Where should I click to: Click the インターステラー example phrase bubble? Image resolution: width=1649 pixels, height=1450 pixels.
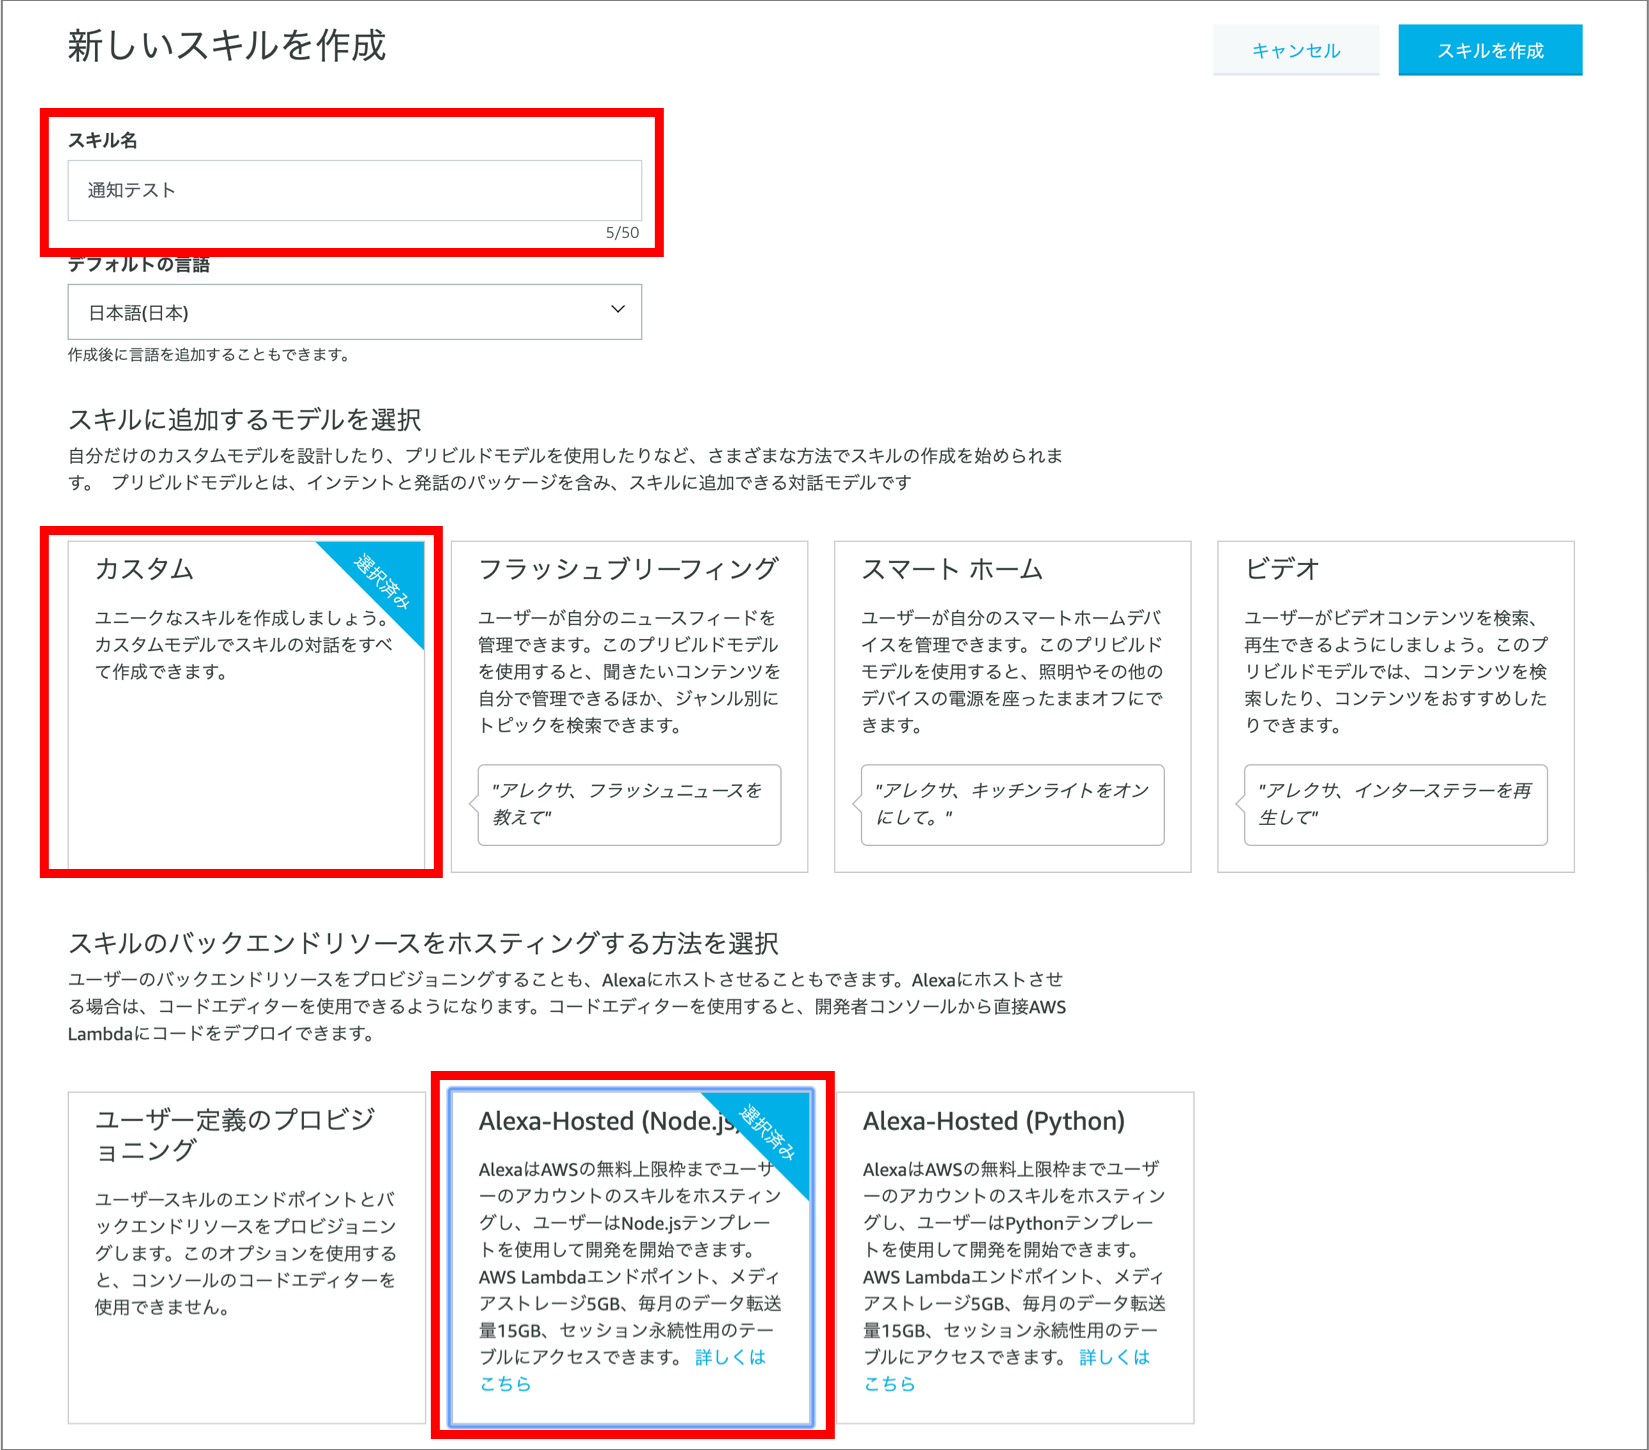[1395, 804]
